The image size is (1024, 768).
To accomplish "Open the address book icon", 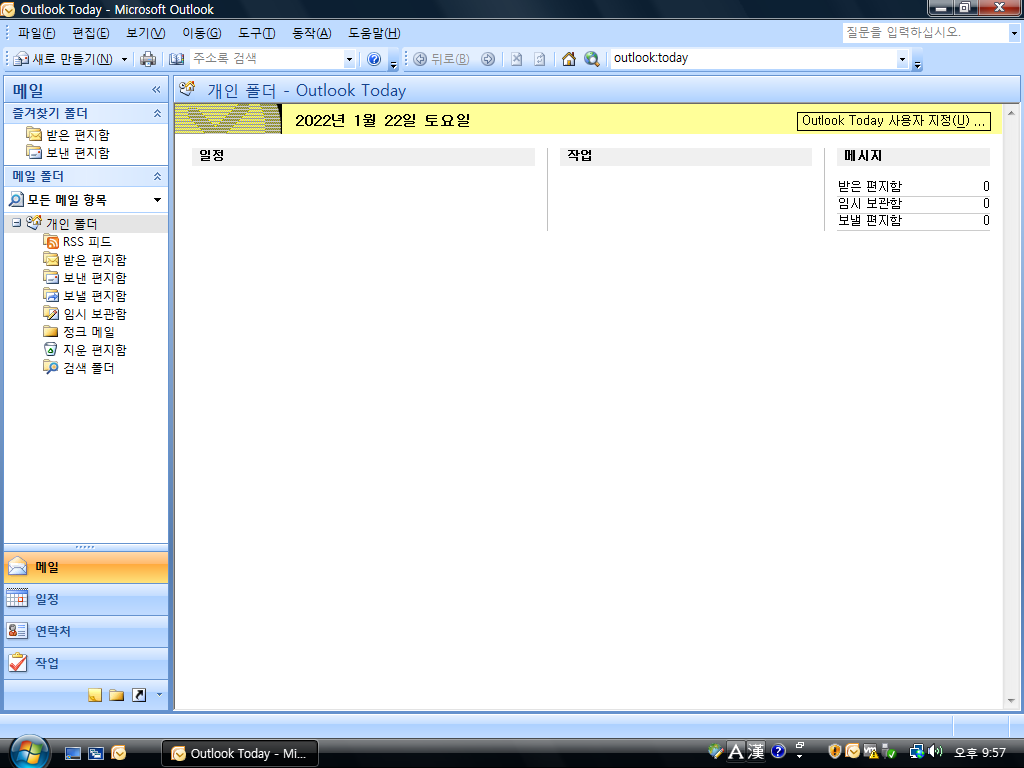I will tap(176, 59).
